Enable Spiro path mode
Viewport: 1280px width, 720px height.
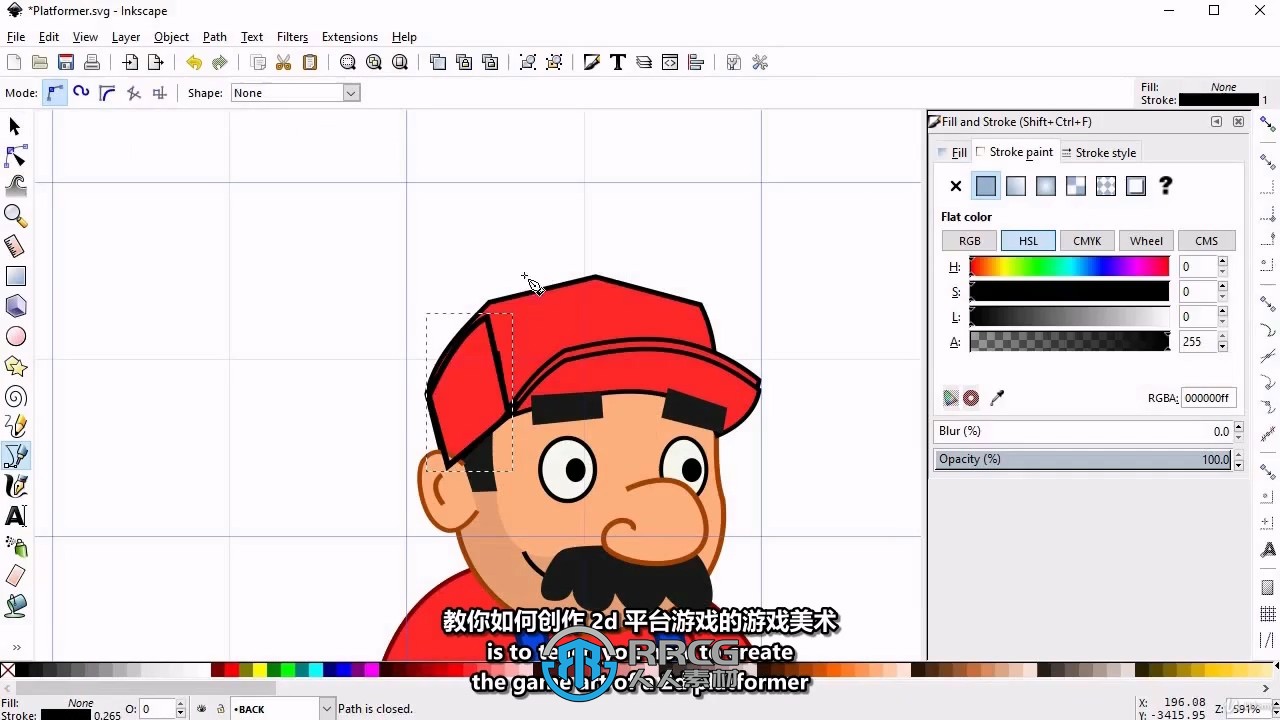81,93
